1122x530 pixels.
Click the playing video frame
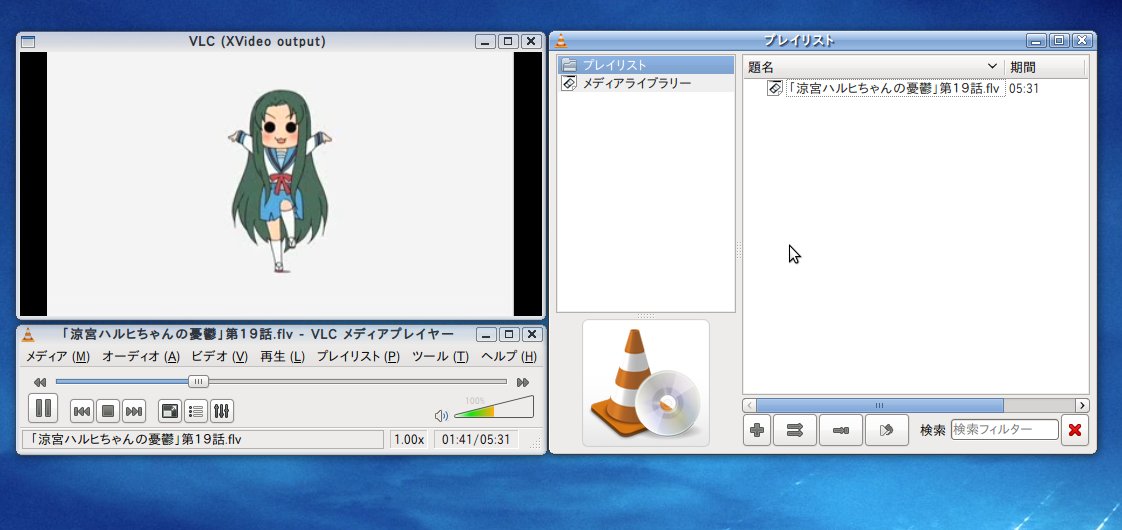tap(280, 184)
